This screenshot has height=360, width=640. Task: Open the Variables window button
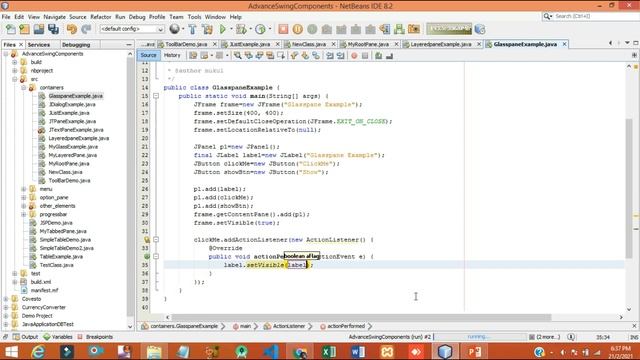click(58, 337)
